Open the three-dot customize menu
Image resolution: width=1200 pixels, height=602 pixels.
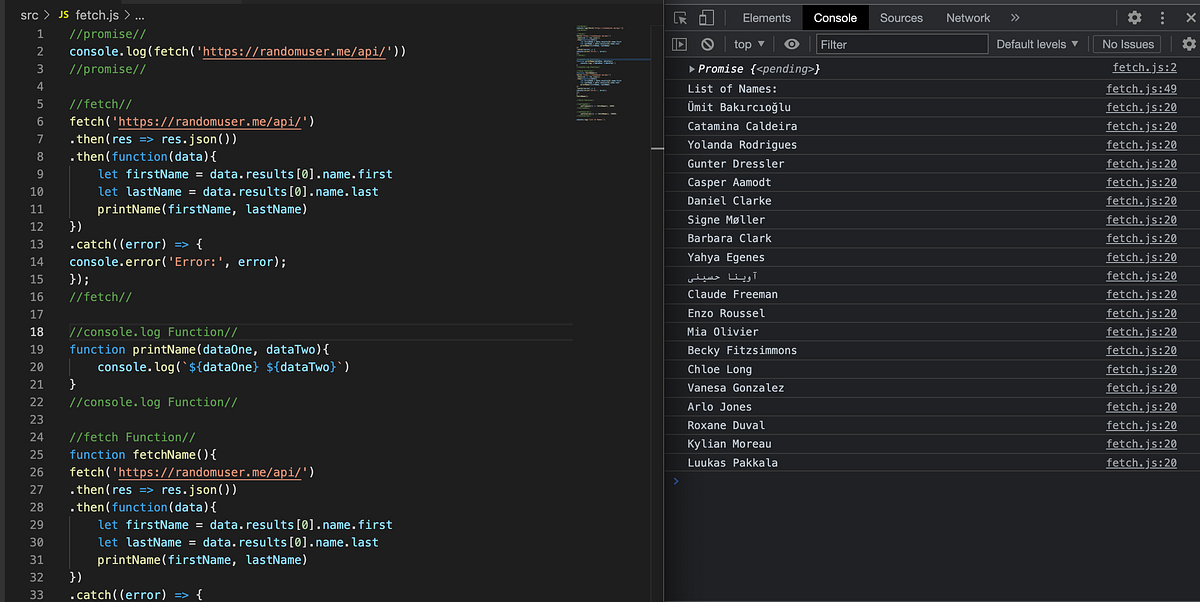(x=1163, y=17)
